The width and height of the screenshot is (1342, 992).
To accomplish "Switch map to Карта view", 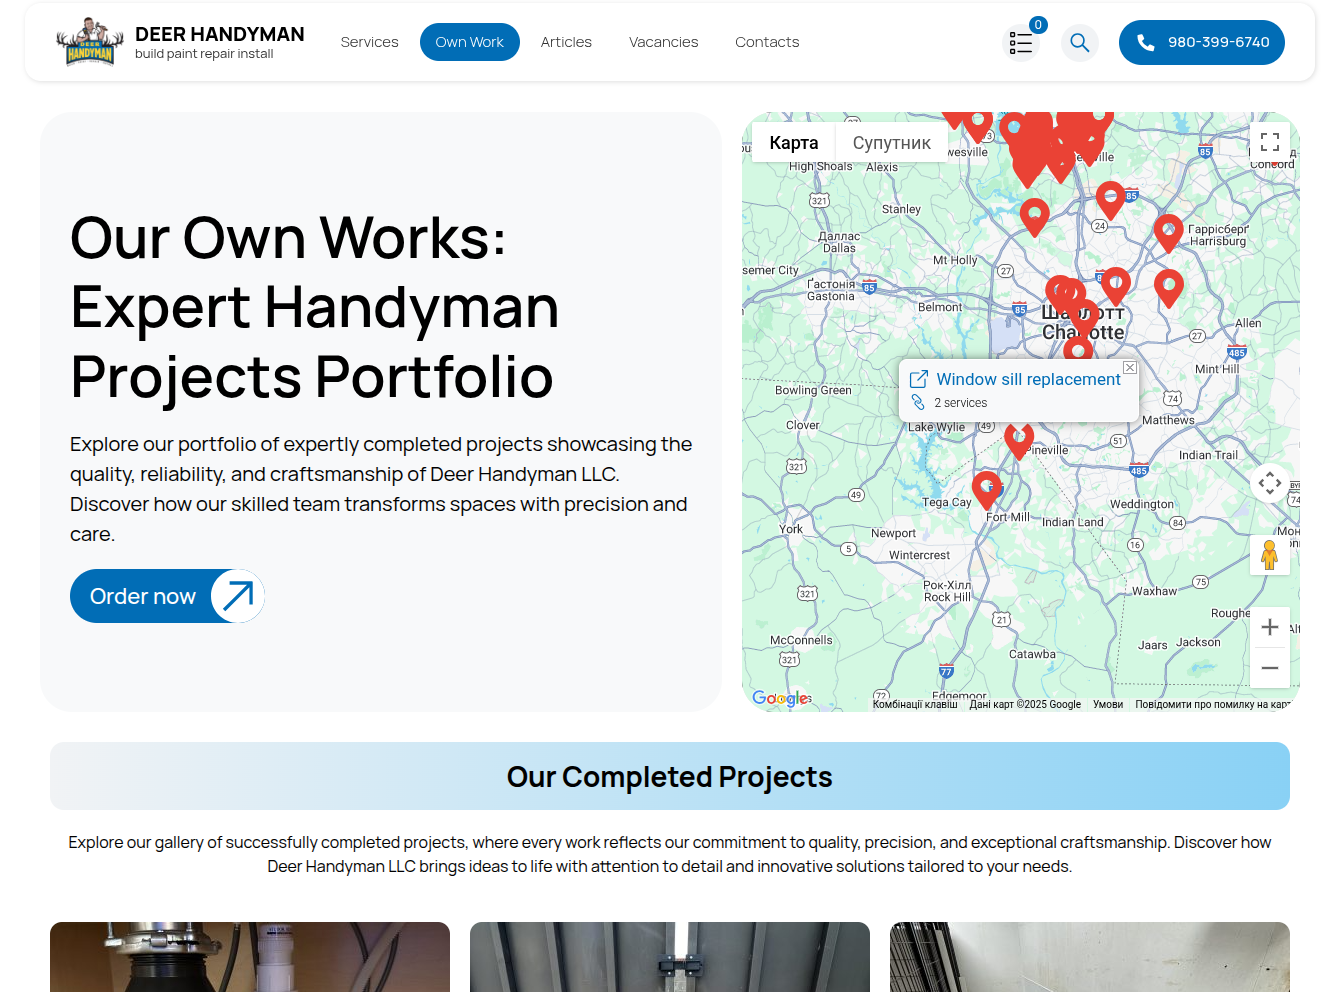I will coord(794,143).
